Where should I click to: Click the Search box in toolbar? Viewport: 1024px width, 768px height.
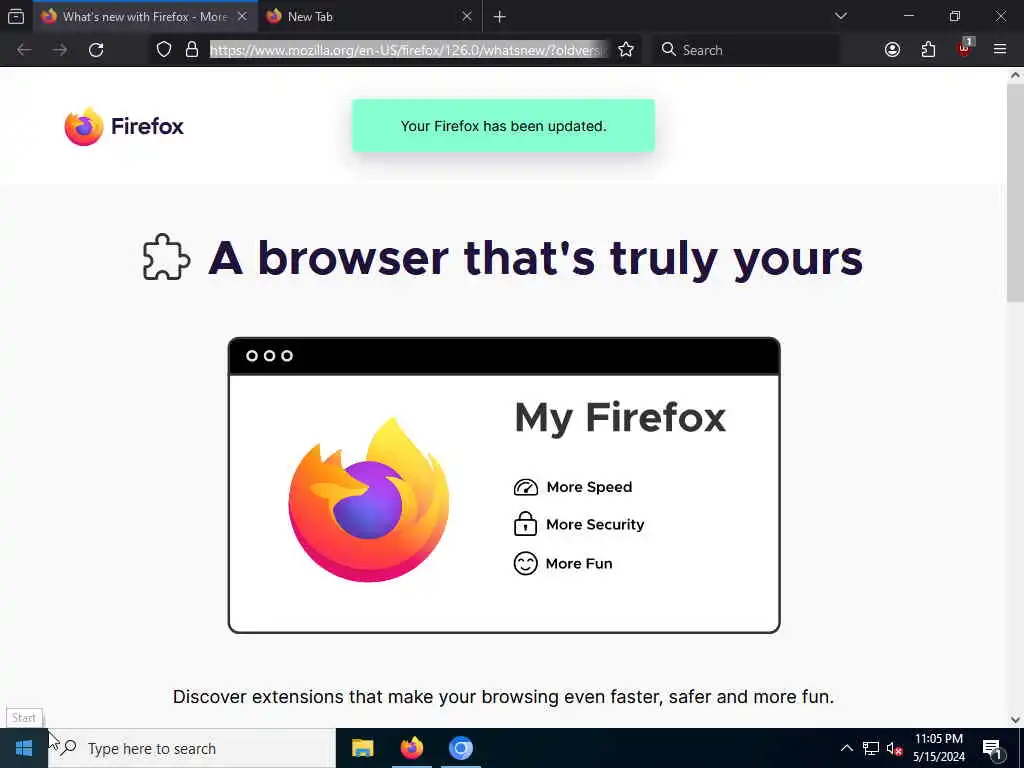pyautogui.click(x=748, y=50)
